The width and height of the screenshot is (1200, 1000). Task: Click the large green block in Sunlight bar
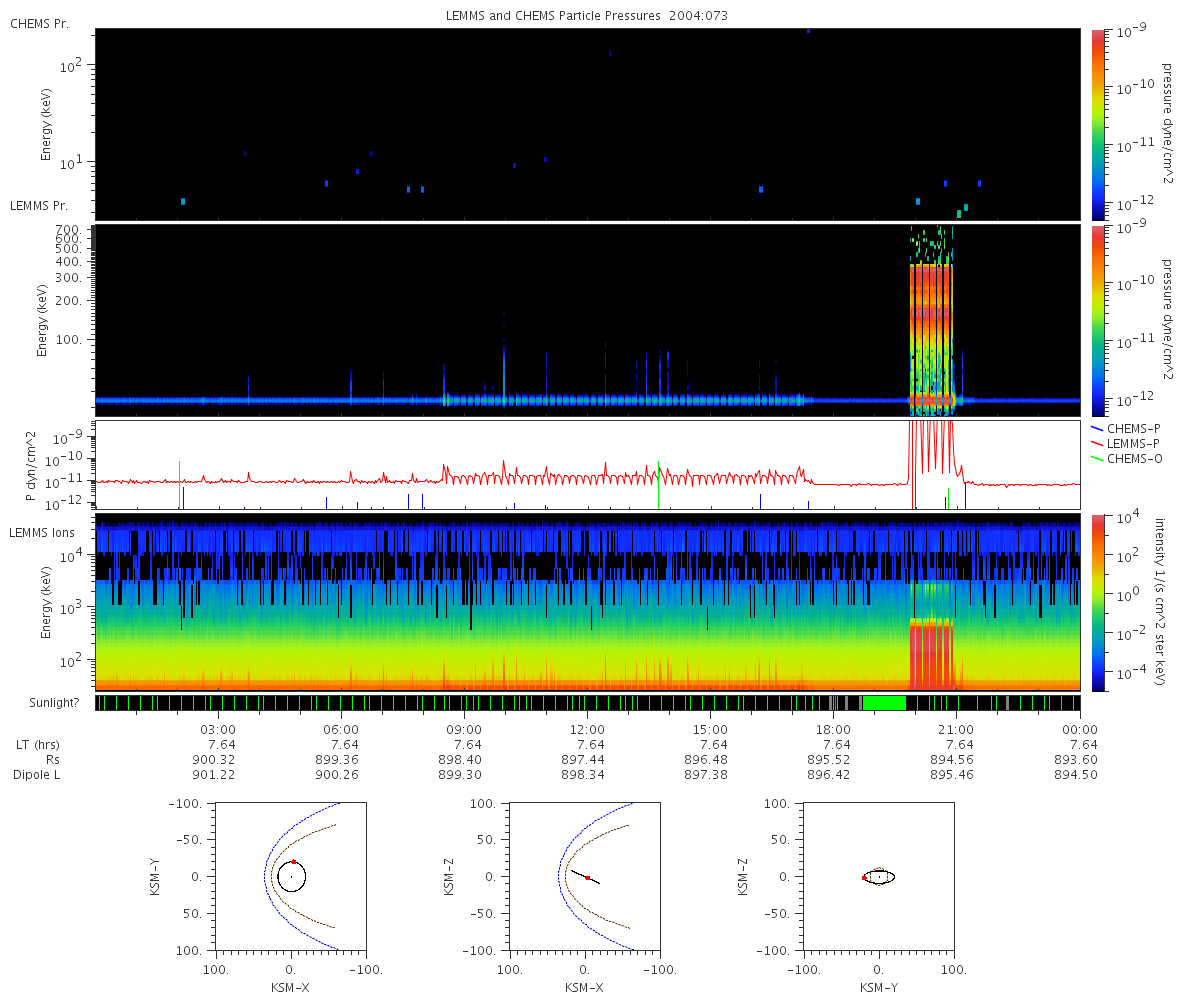884,703
